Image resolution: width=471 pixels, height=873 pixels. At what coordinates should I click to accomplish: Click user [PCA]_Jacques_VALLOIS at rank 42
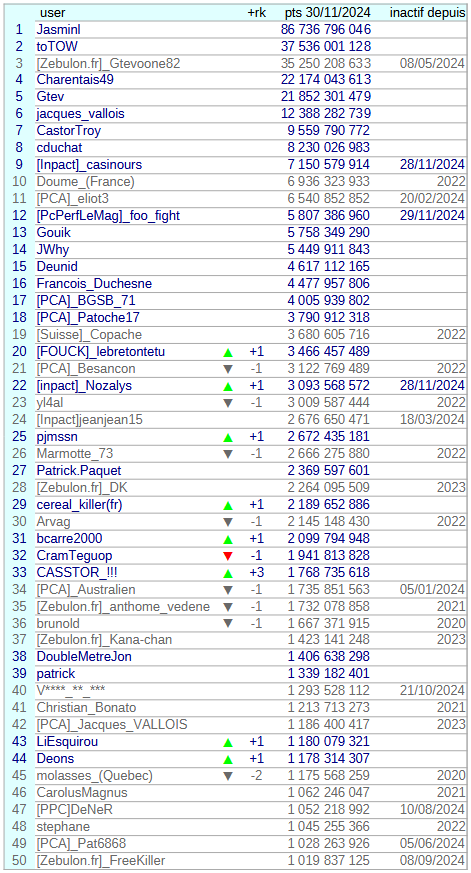pos(112,725)
